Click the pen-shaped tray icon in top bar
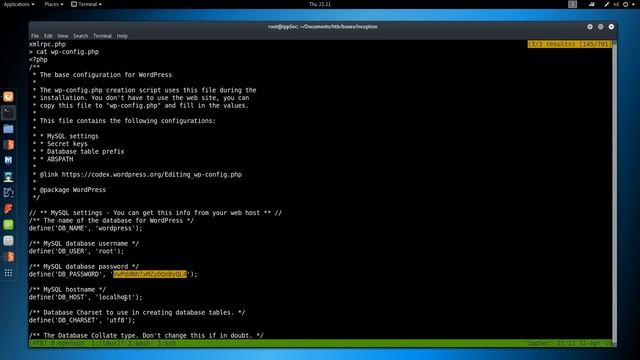640x360 pixels. tap(607, 4)
